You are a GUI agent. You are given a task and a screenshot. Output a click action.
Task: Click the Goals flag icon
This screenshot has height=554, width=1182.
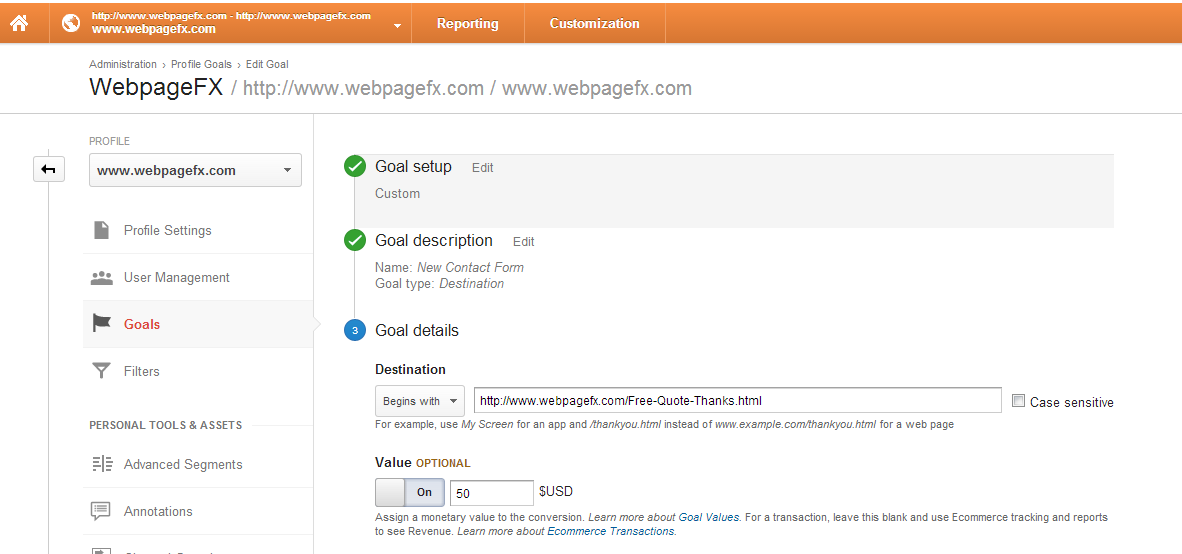pos(101,324)
